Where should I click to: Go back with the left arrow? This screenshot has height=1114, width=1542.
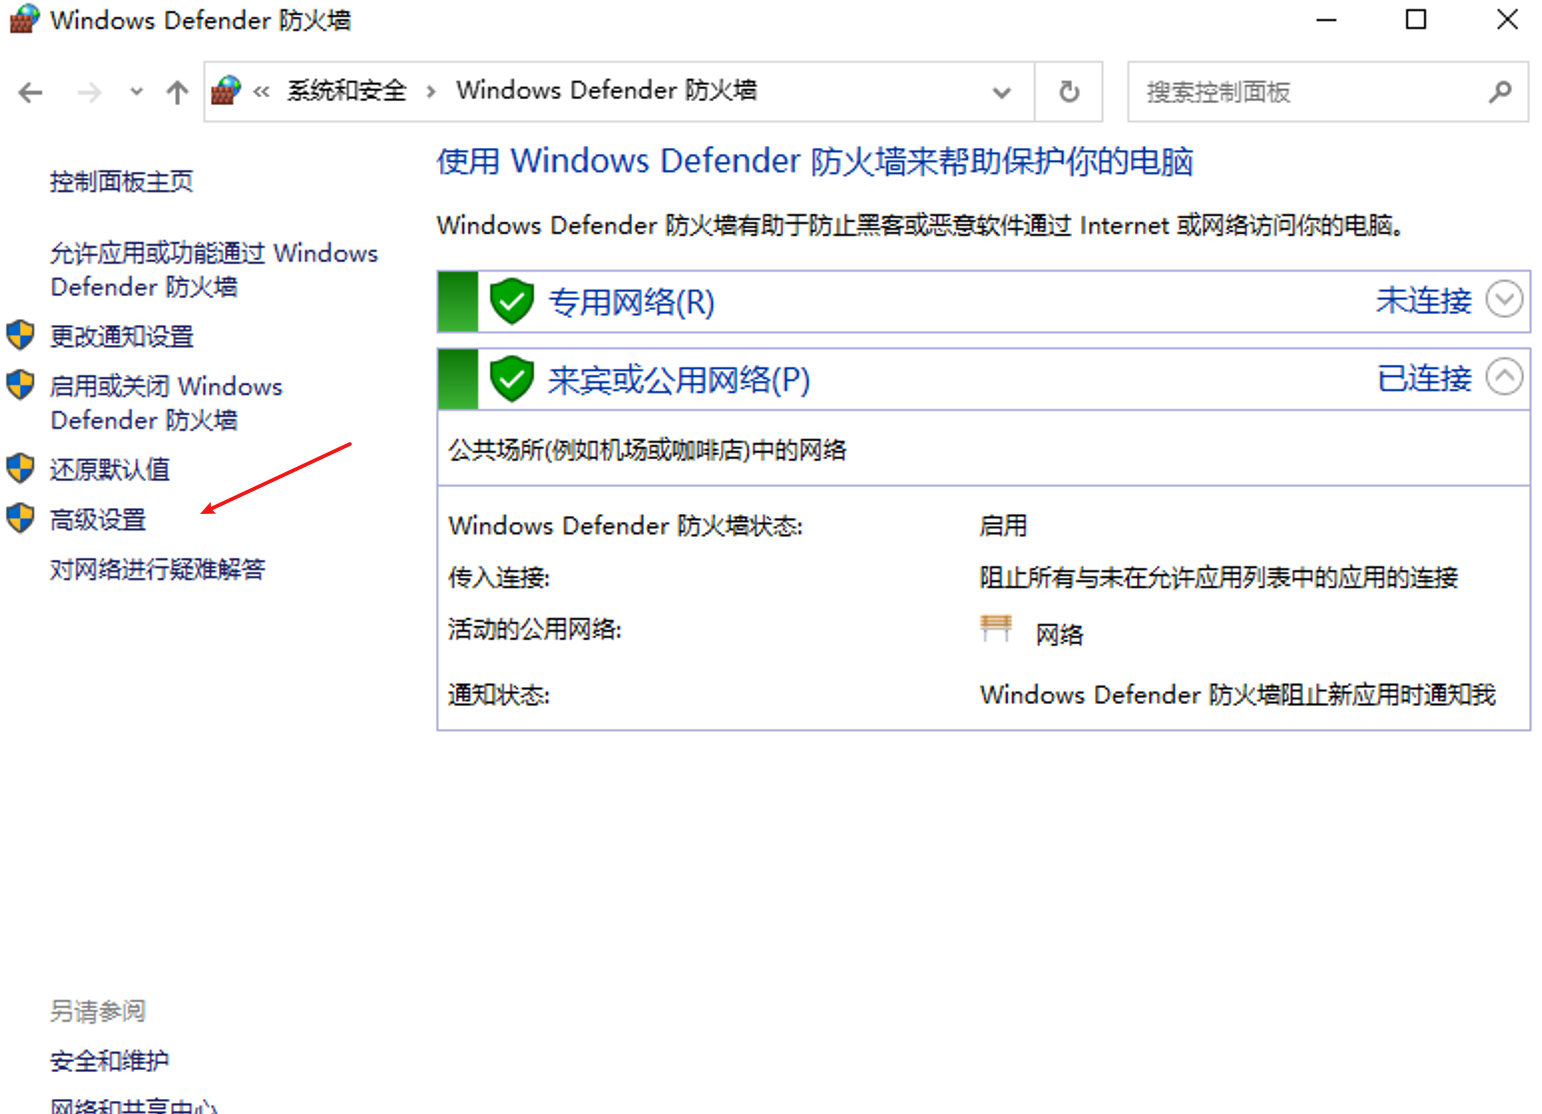31,93
